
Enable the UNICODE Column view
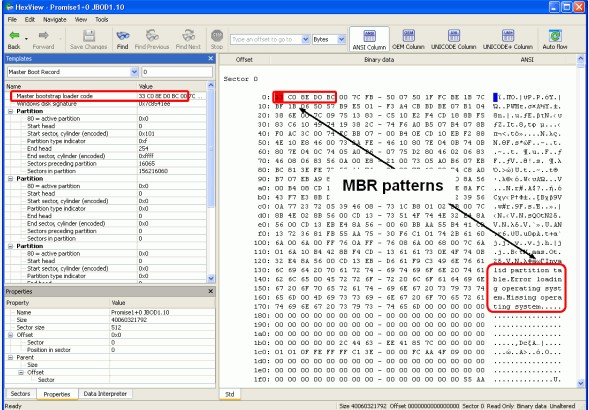pyautogui.click(x=453, y=39)
